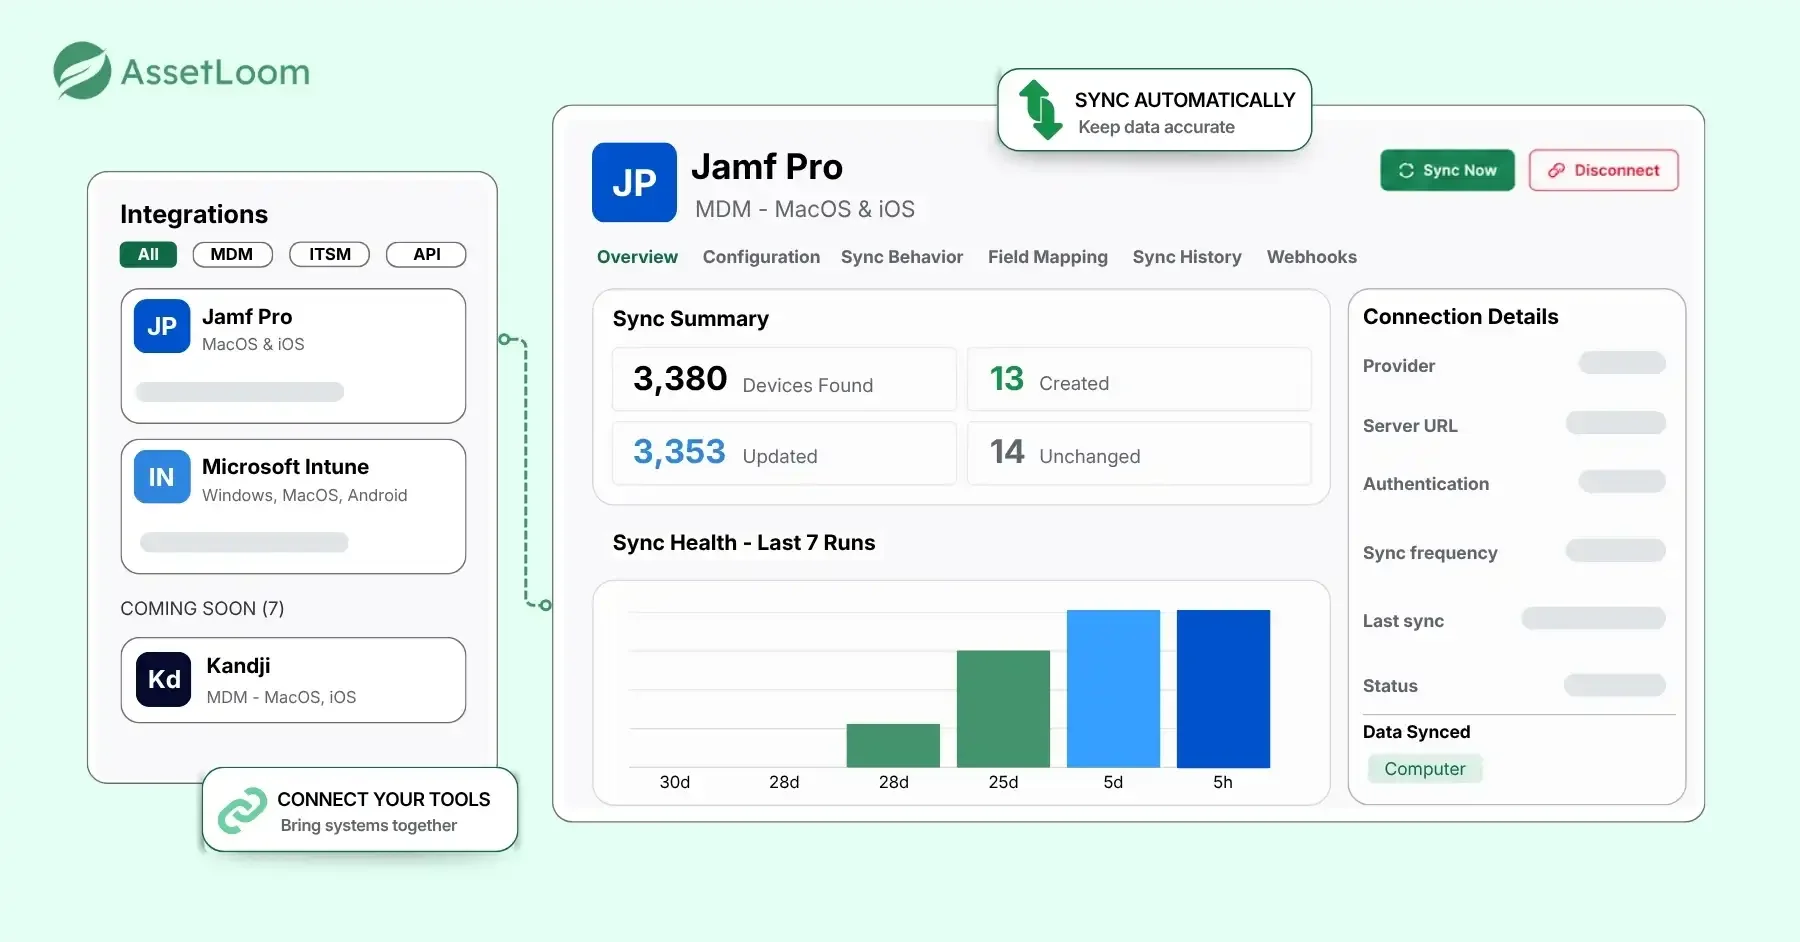Select the Jamf Pro integration card
Screen dimensions: 1800x942
[x=293, y=356]
